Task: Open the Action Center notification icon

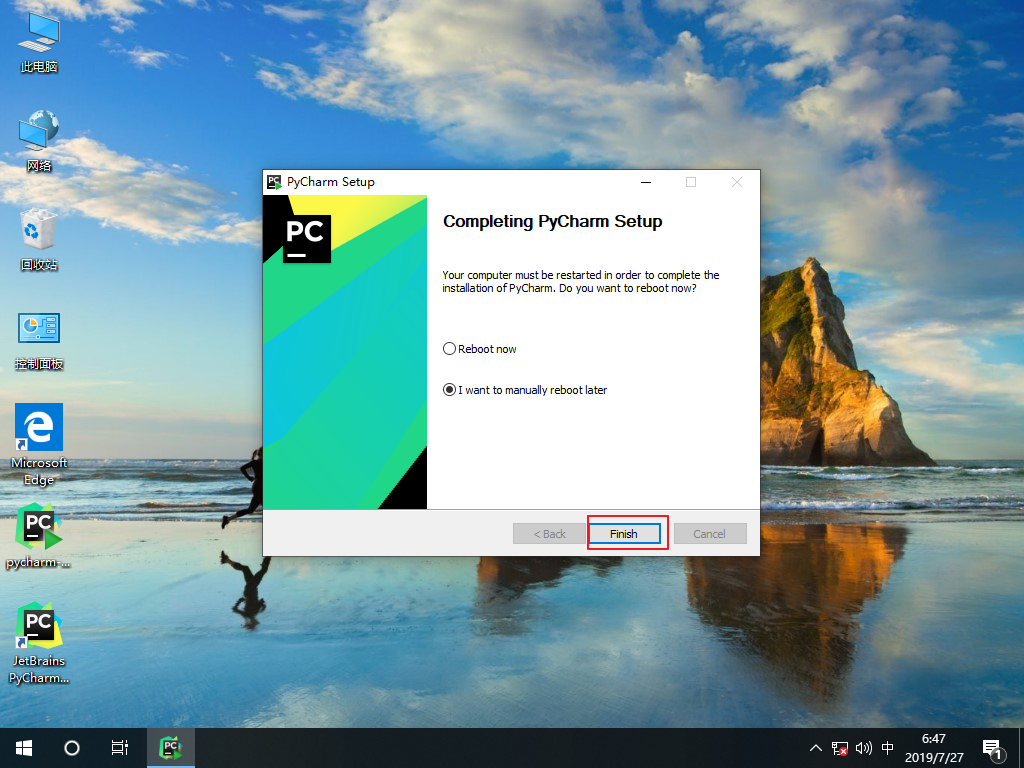Action: point(991,747)
